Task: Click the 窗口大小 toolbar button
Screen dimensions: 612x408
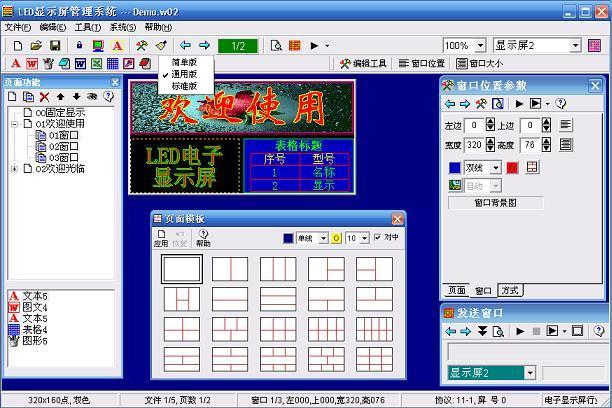Action: (x=480, y=64)
